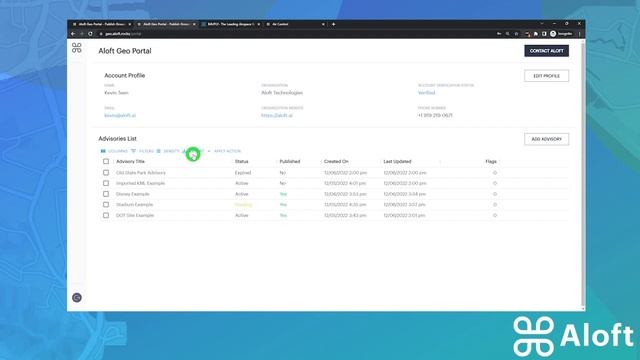Open the Apply Action dropdown
Screen dimensions: 640x360
coord(224,151)
